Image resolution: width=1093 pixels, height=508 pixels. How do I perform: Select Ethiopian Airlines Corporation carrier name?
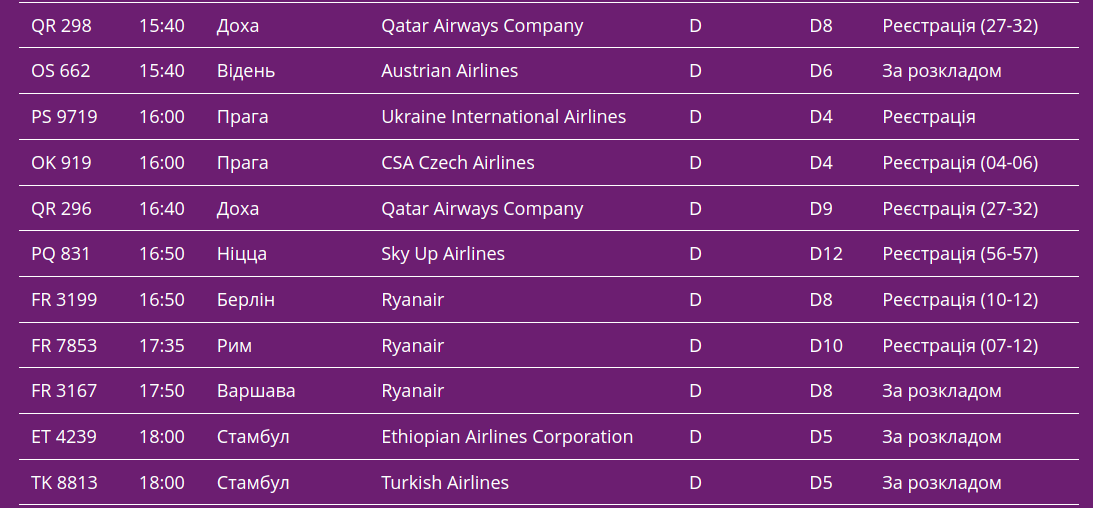point(507,437)
